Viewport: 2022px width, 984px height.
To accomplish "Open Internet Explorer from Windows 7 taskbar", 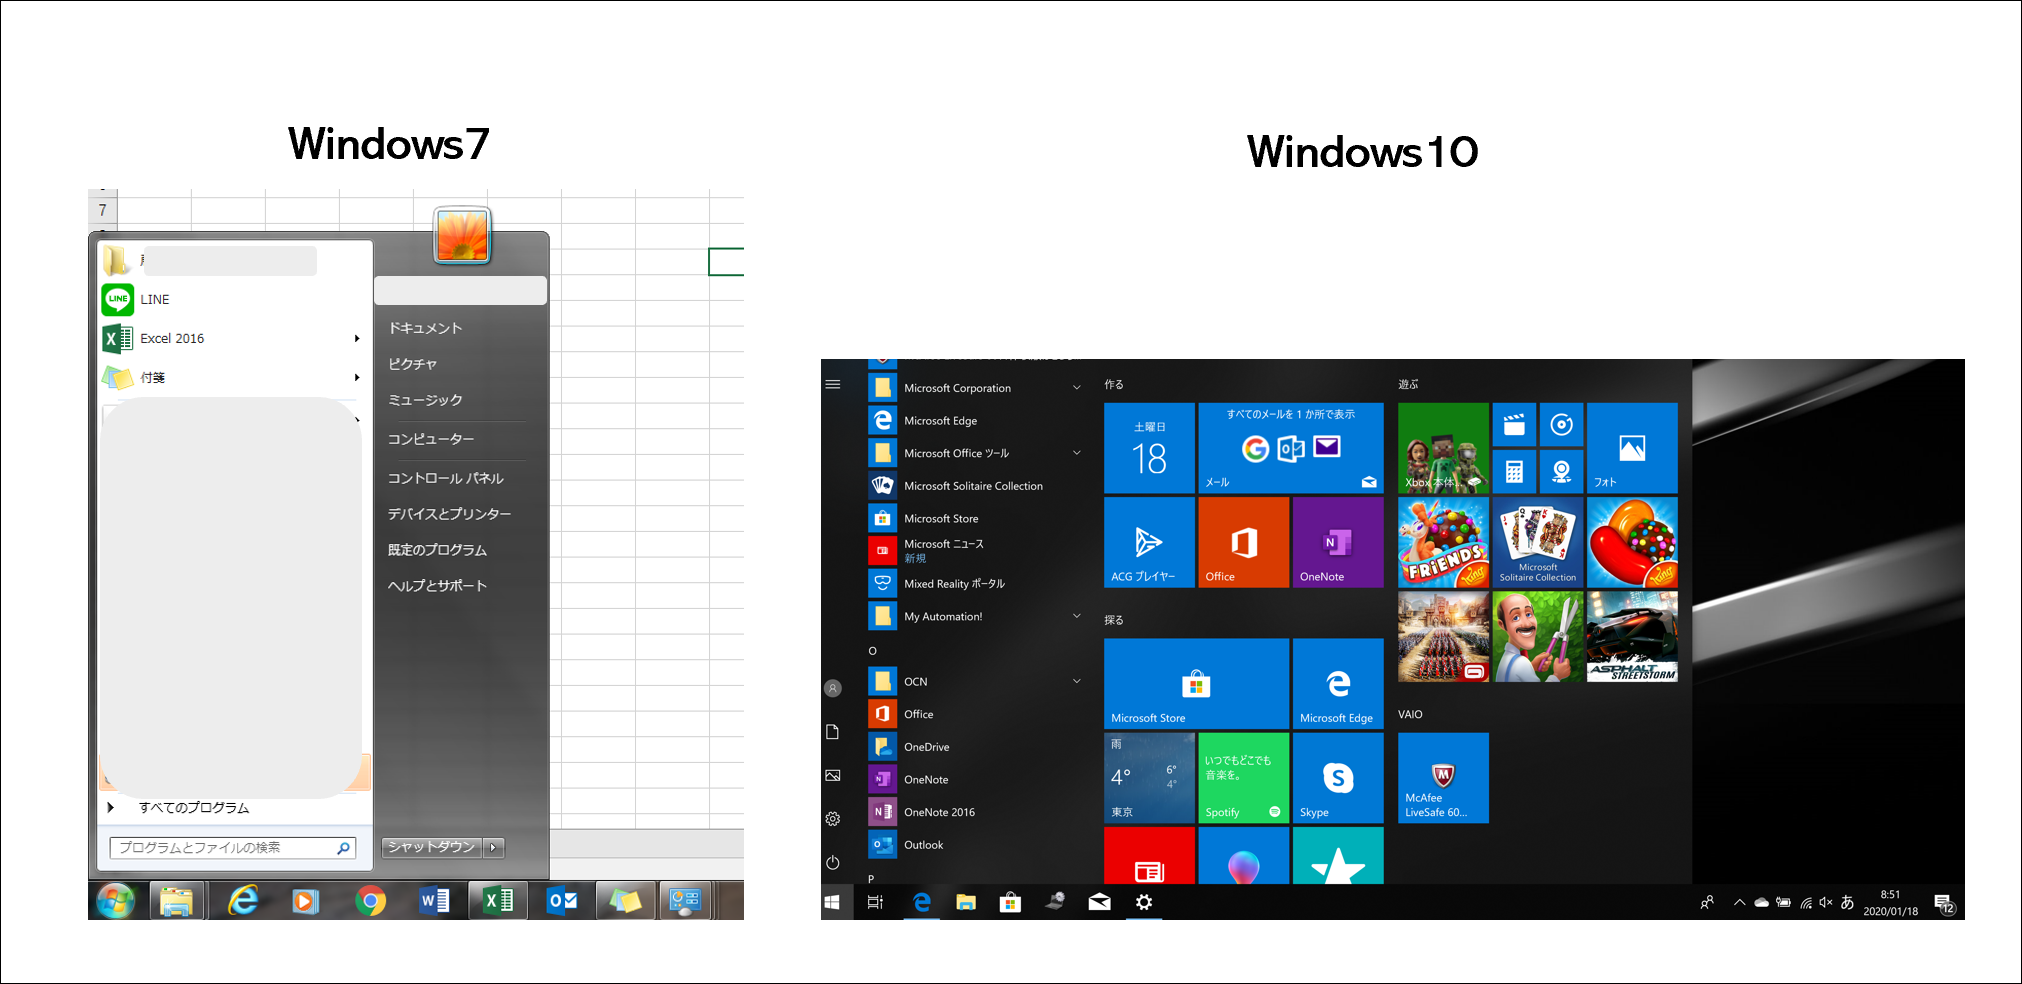I will pos(243,901).
